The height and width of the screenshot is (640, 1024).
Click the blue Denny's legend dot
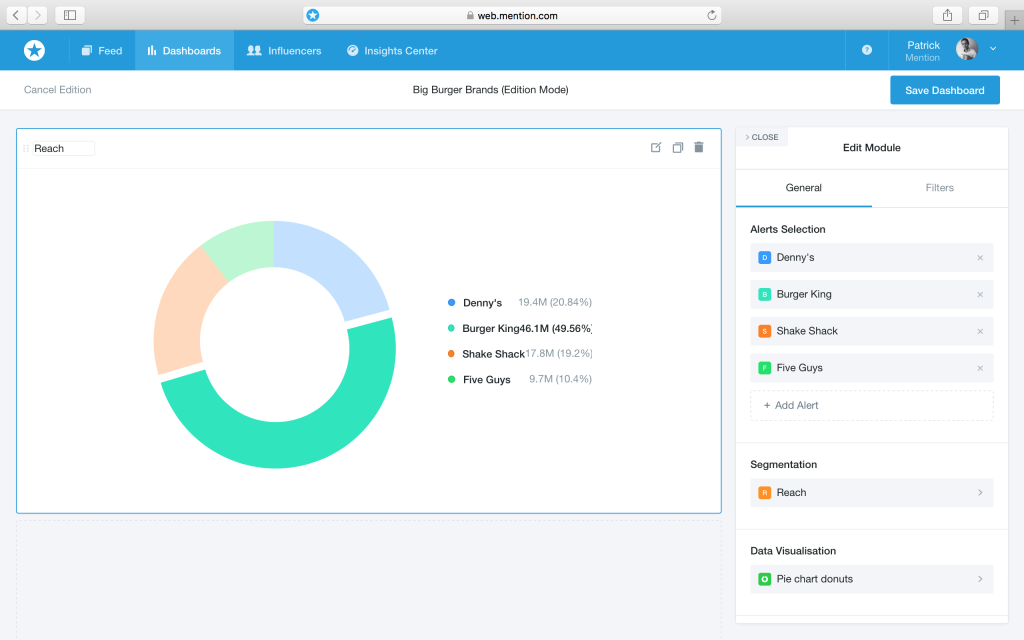451,302
